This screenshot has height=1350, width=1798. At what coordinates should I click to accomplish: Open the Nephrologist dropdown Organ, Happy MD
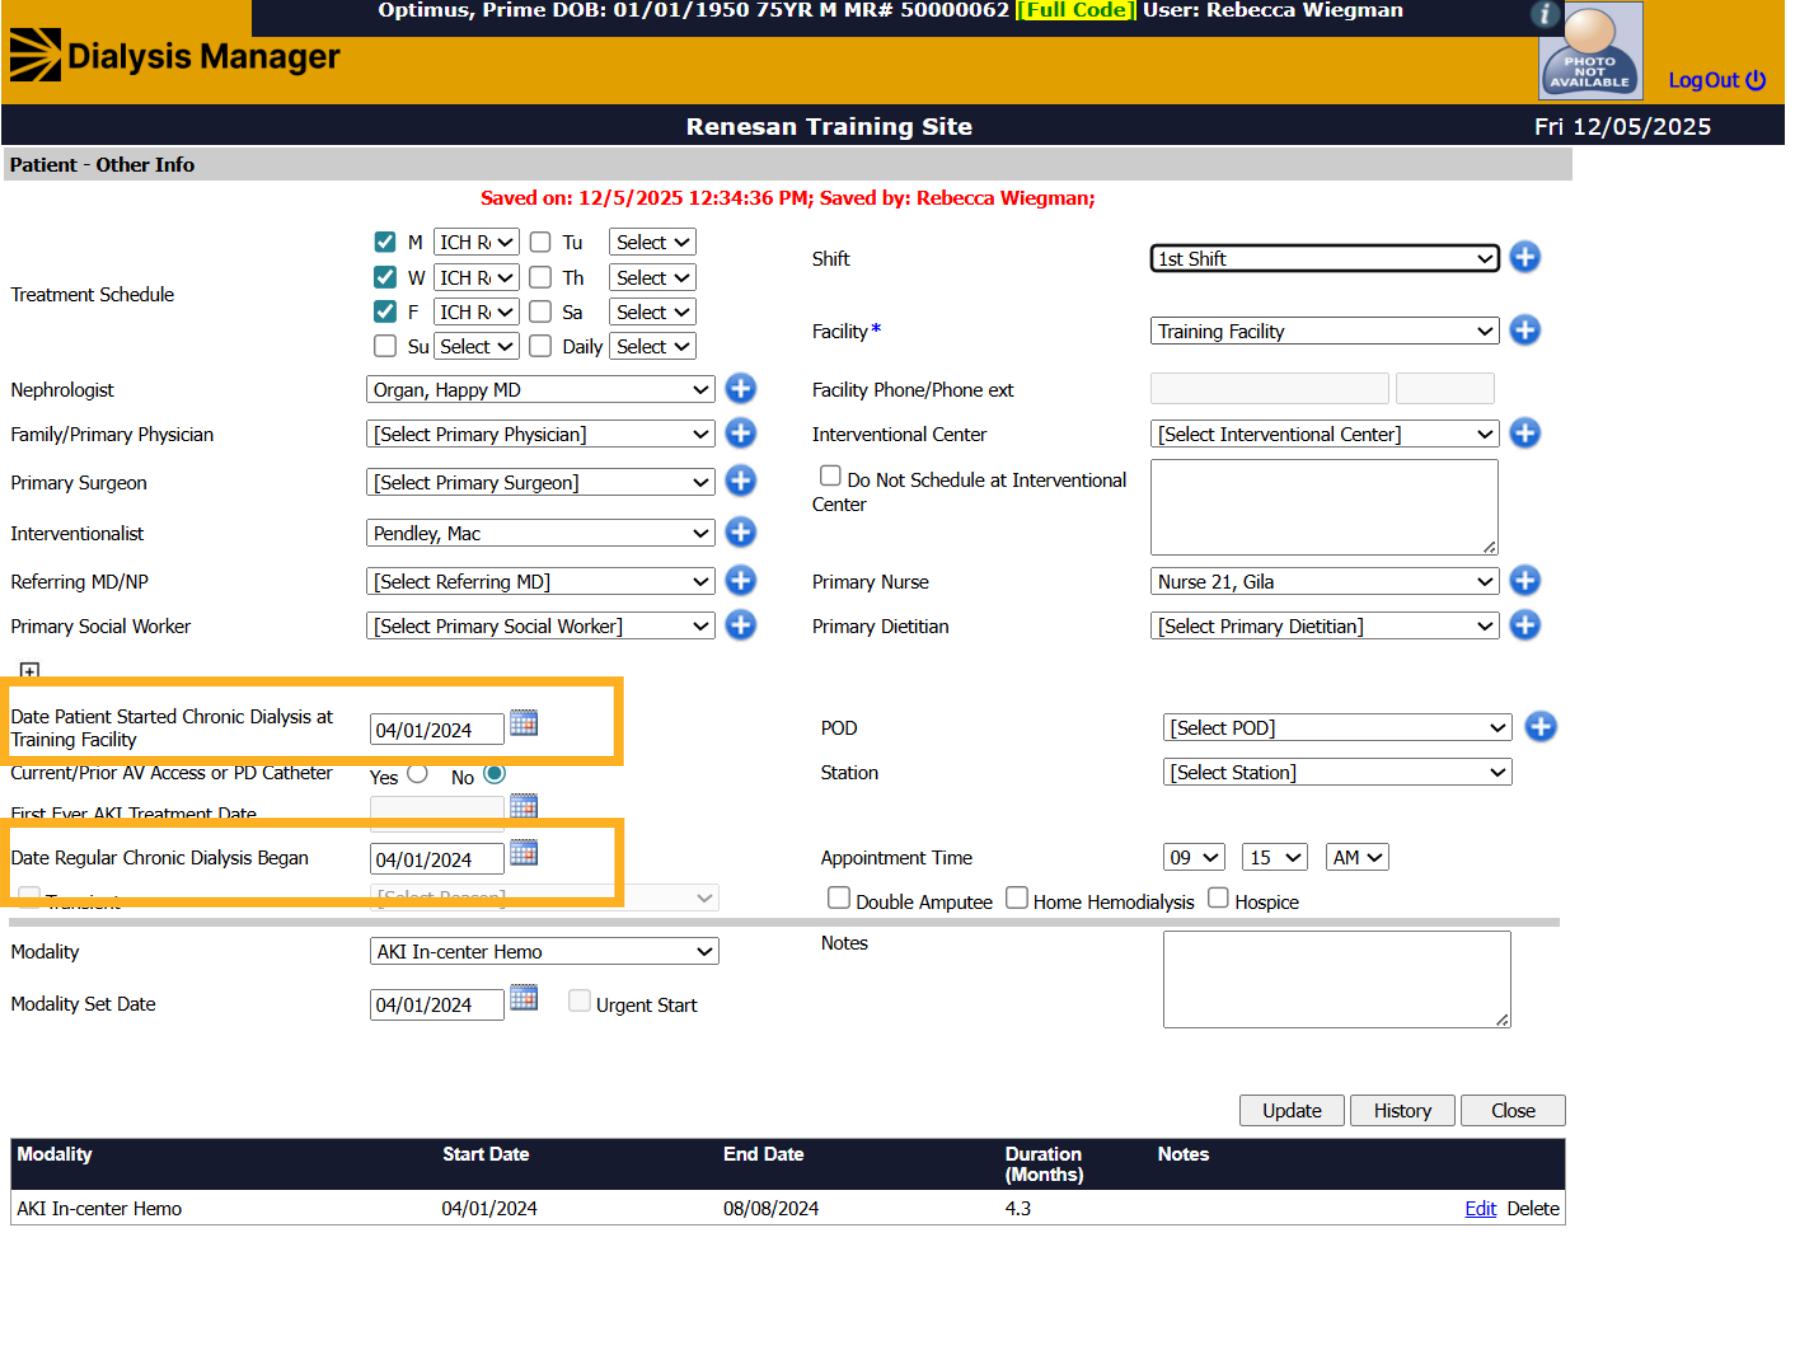click(x=541, y=390)
